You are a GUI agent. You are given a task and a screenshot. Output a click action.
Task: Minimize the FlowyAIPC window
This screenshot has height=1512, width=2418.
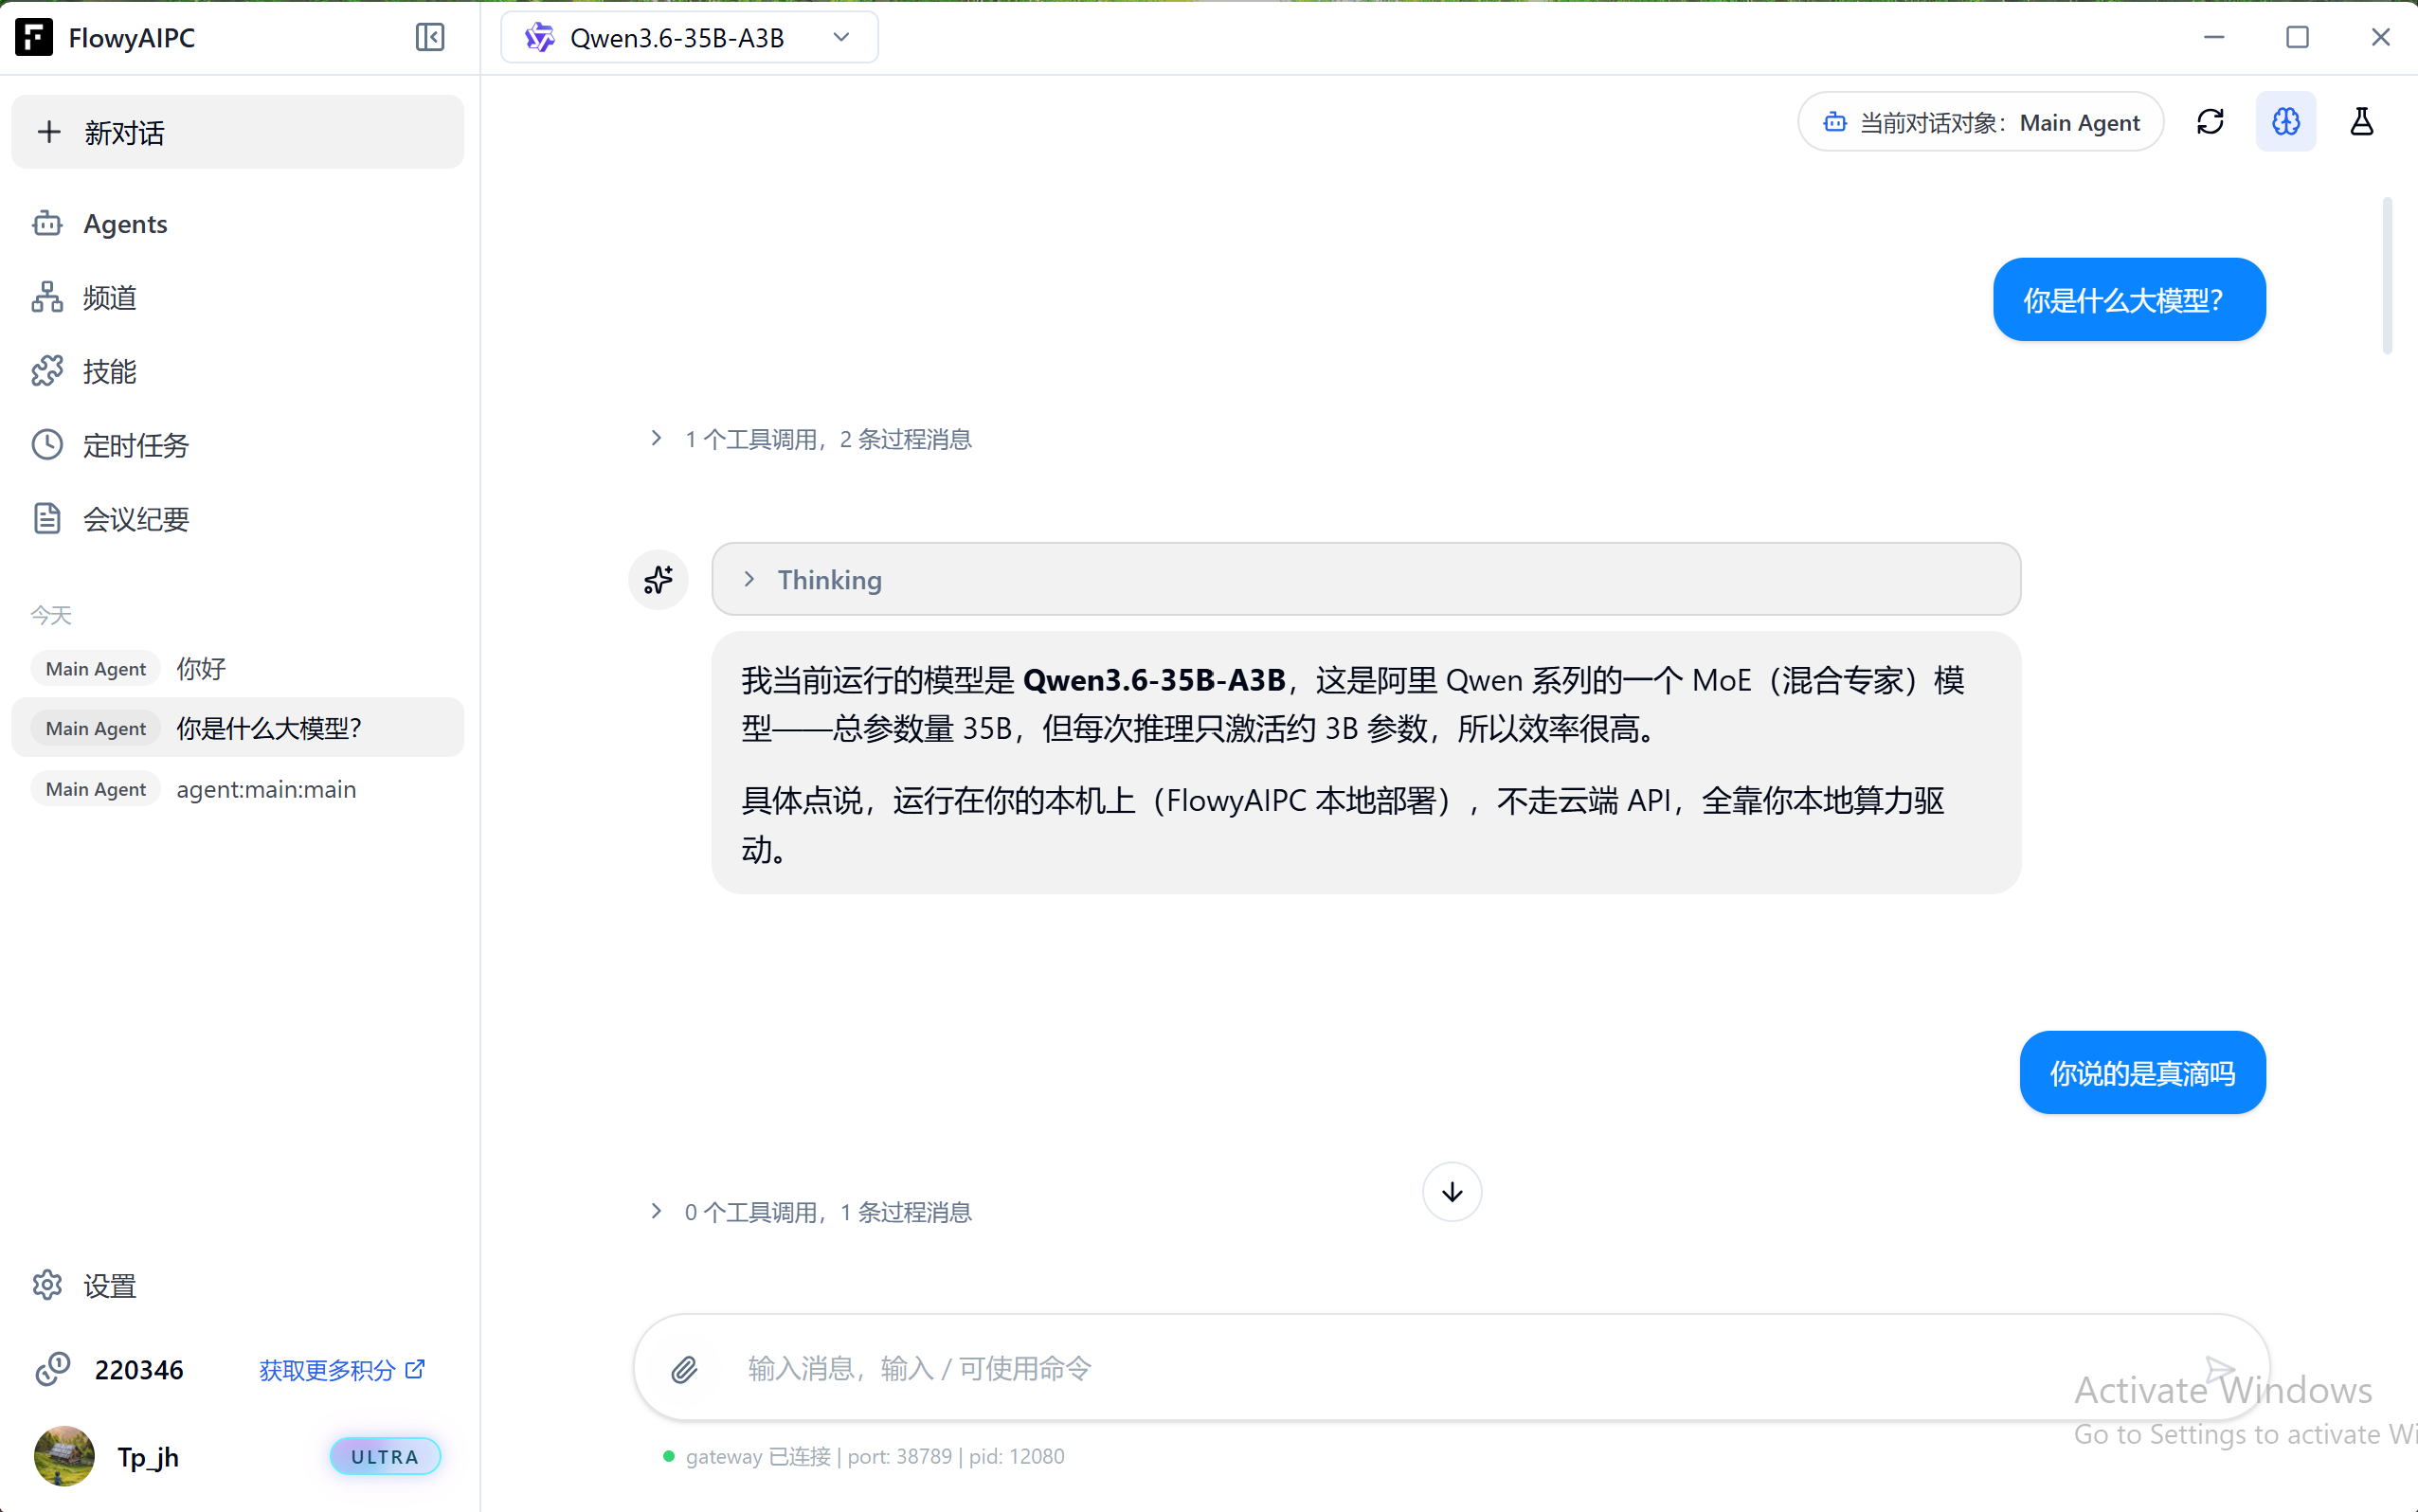tap(2214, 38)
